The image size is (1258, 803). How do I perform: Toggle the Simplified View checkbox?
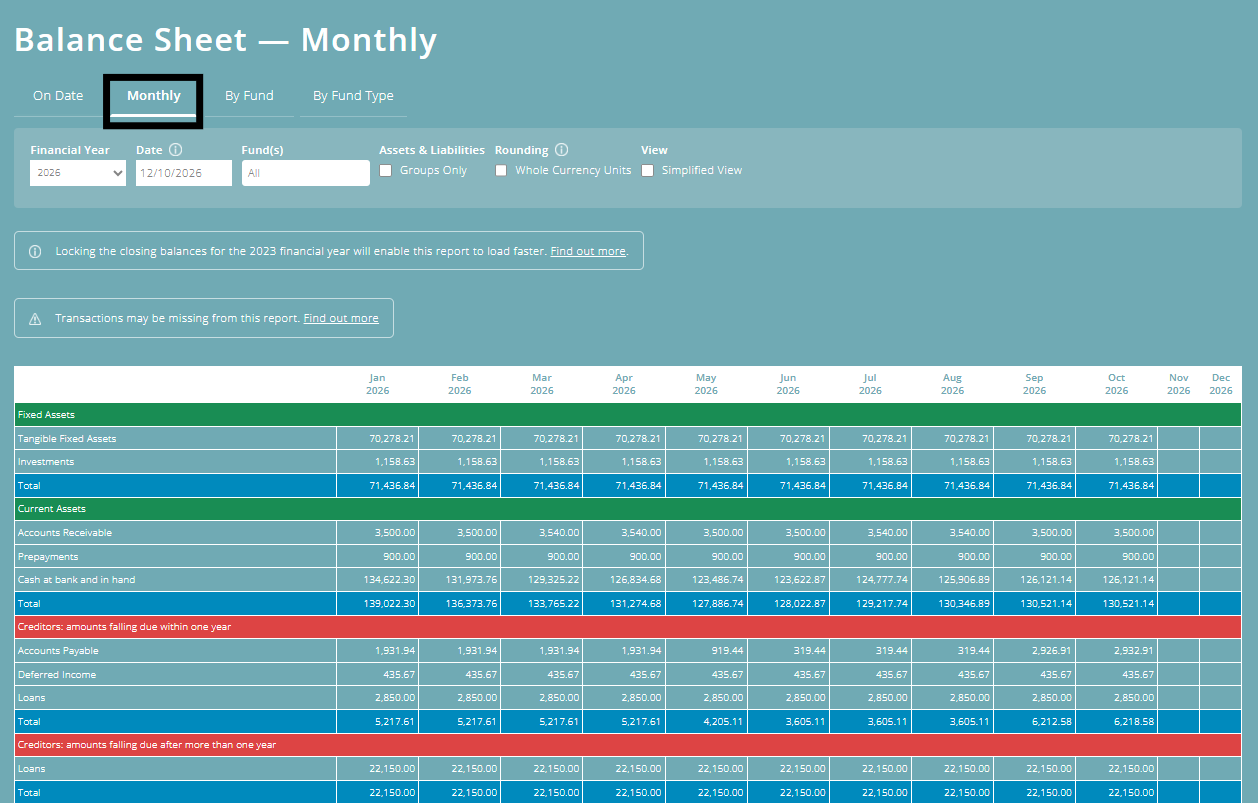tap(648, 171)
